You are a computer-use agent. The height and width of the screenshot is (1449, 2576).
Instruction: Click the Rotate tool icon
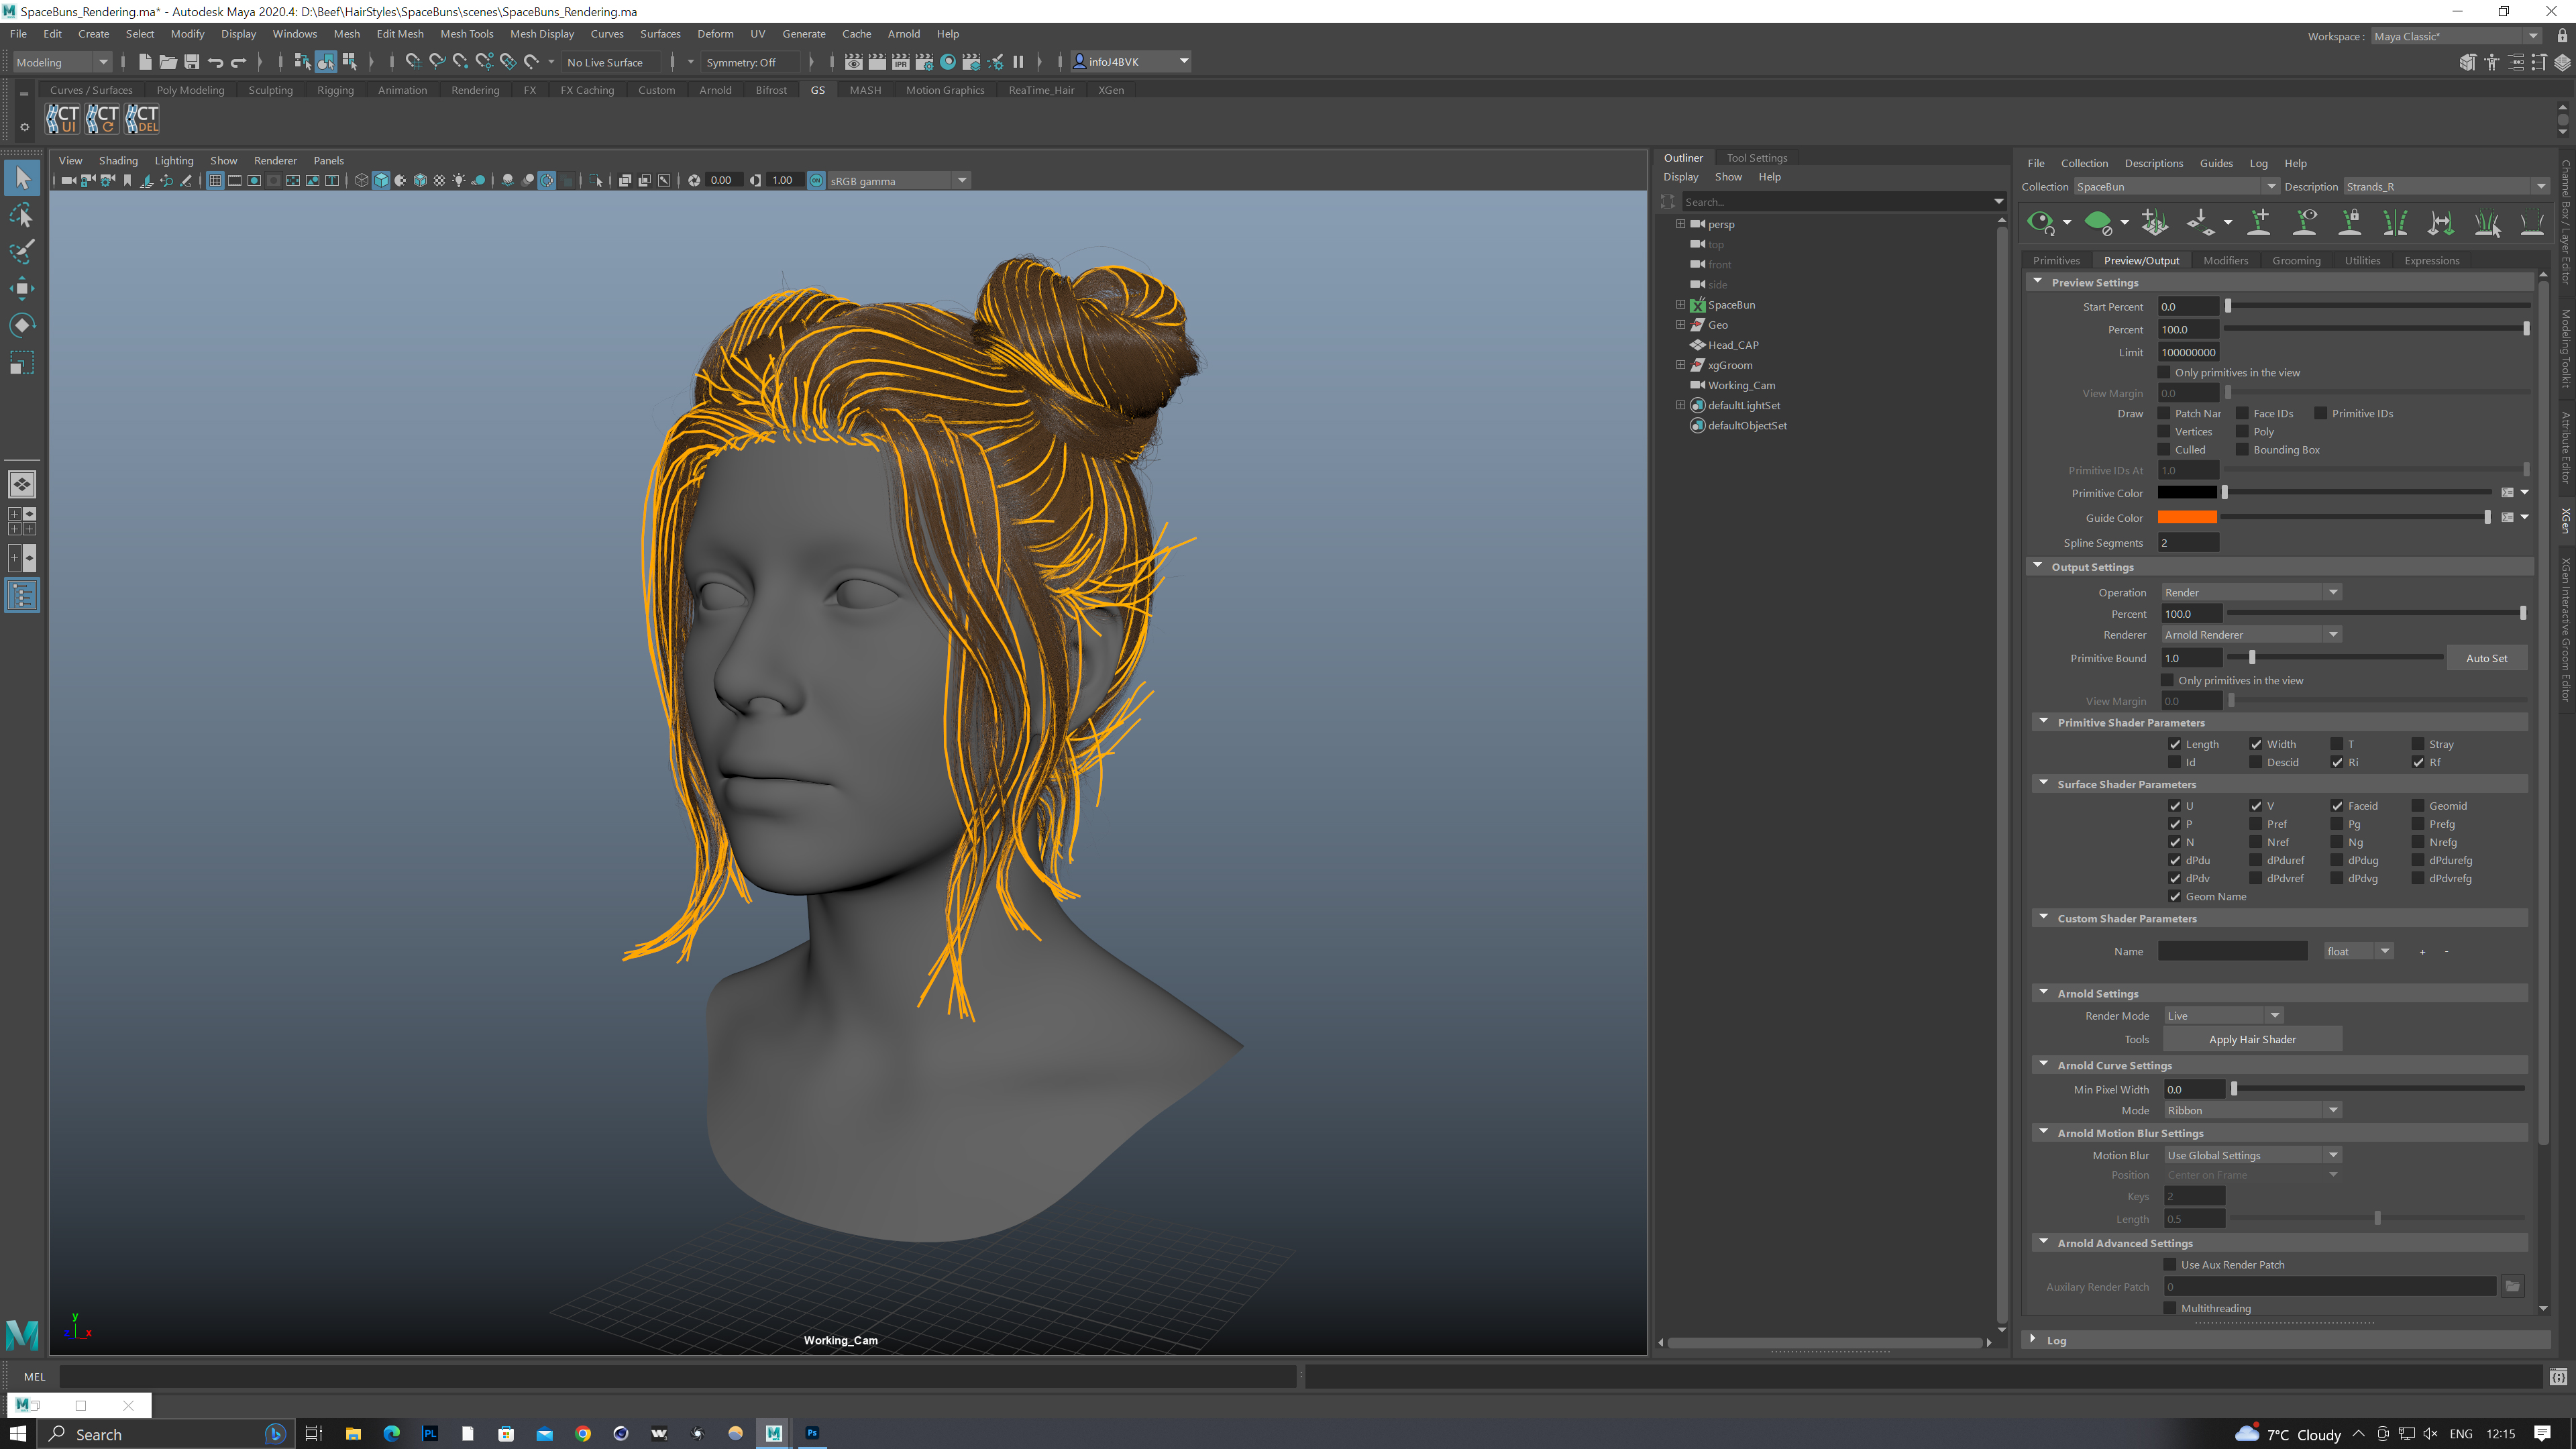click(22, 325)
